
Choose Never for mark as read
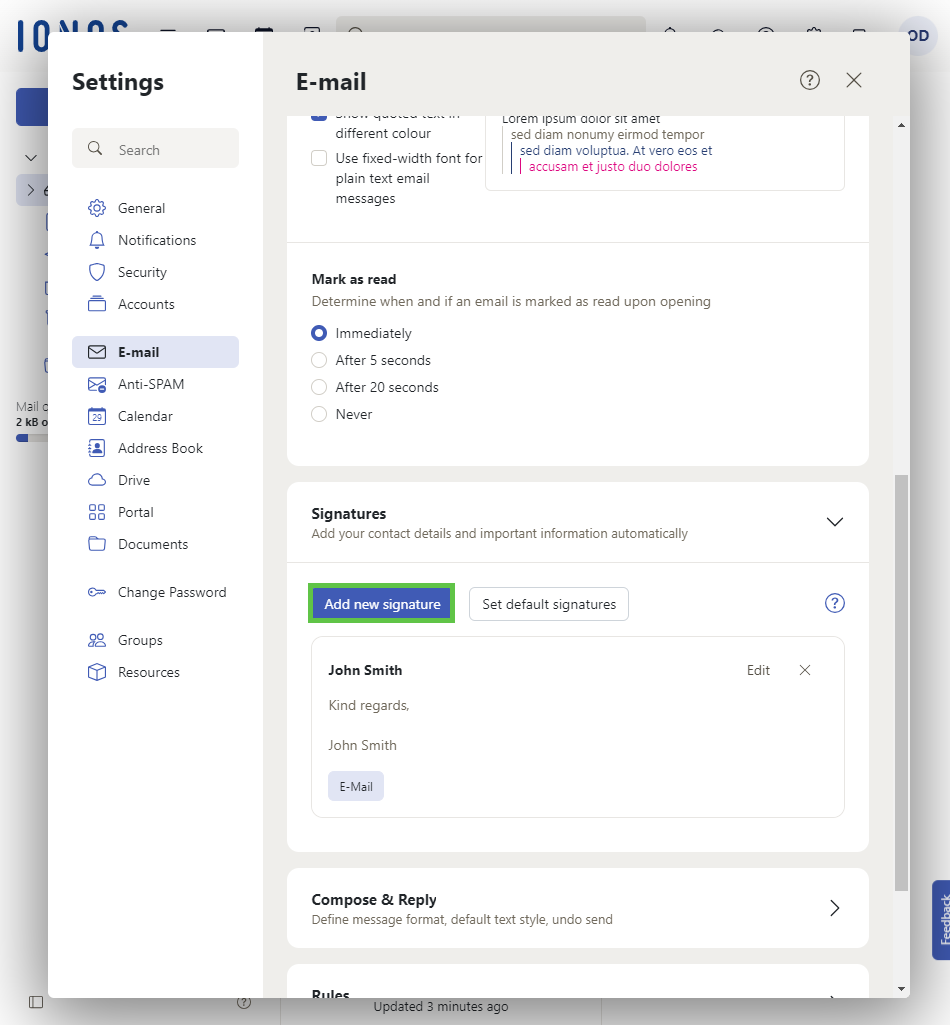click(319, 414)
